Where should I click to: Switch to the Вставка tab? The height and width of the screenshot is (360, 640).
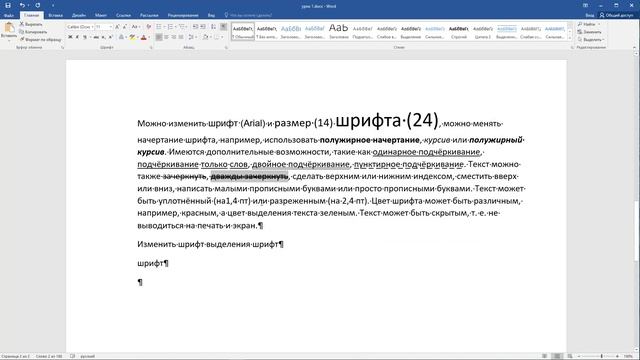click(x=56, y=15)
